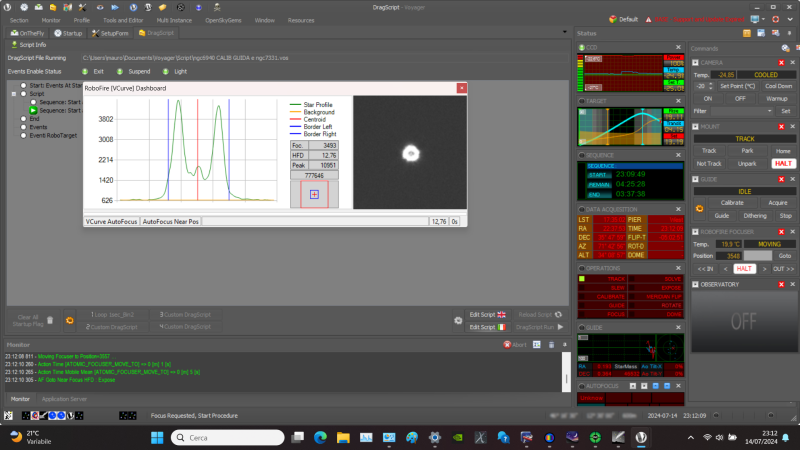Viewport: 800px width, 450px height.
Task: Click the Abort icon in the Monitor panel
Action: tap(508, 344)
